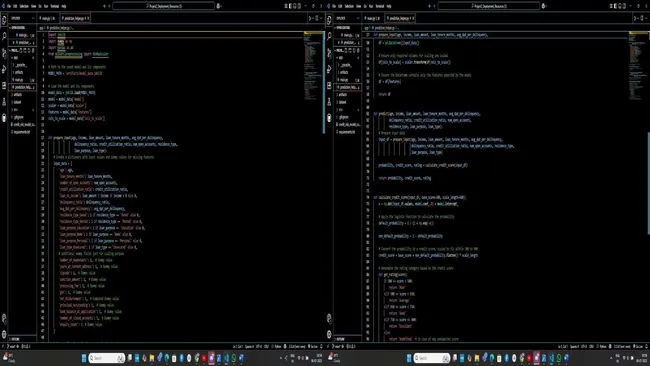Open Source Control view in left window
Viewport: 650px width, 366px height.
tap(4, 53)
